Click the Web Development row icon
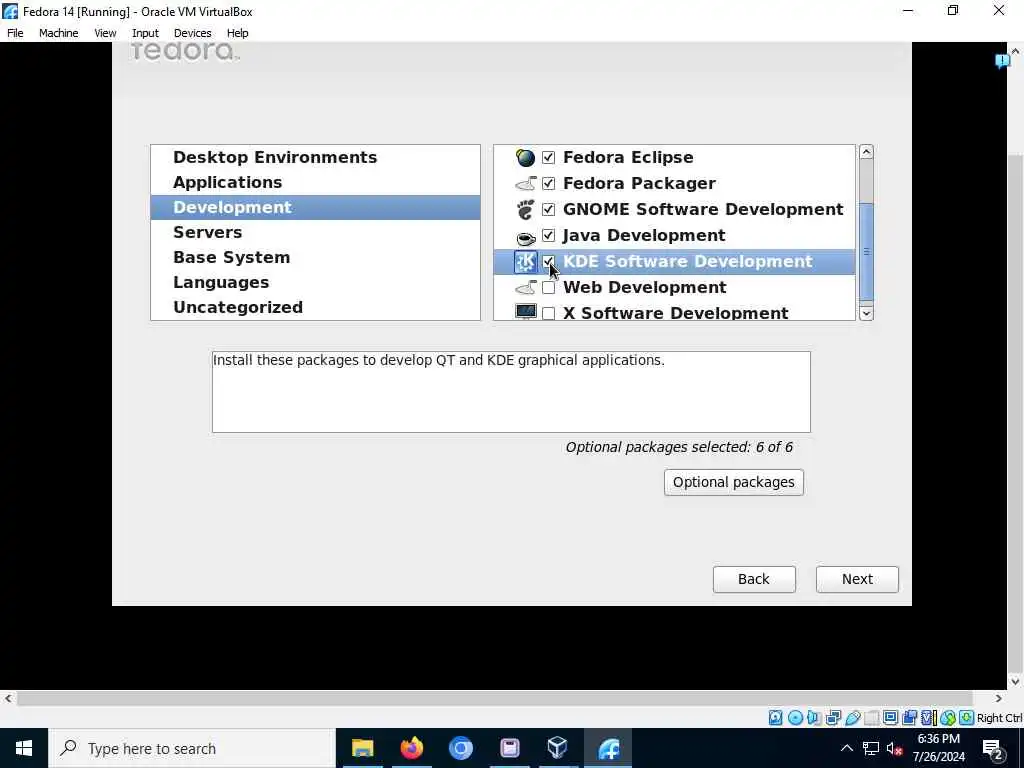Screen dimensions: 1024x768 (x=526, y=287)
